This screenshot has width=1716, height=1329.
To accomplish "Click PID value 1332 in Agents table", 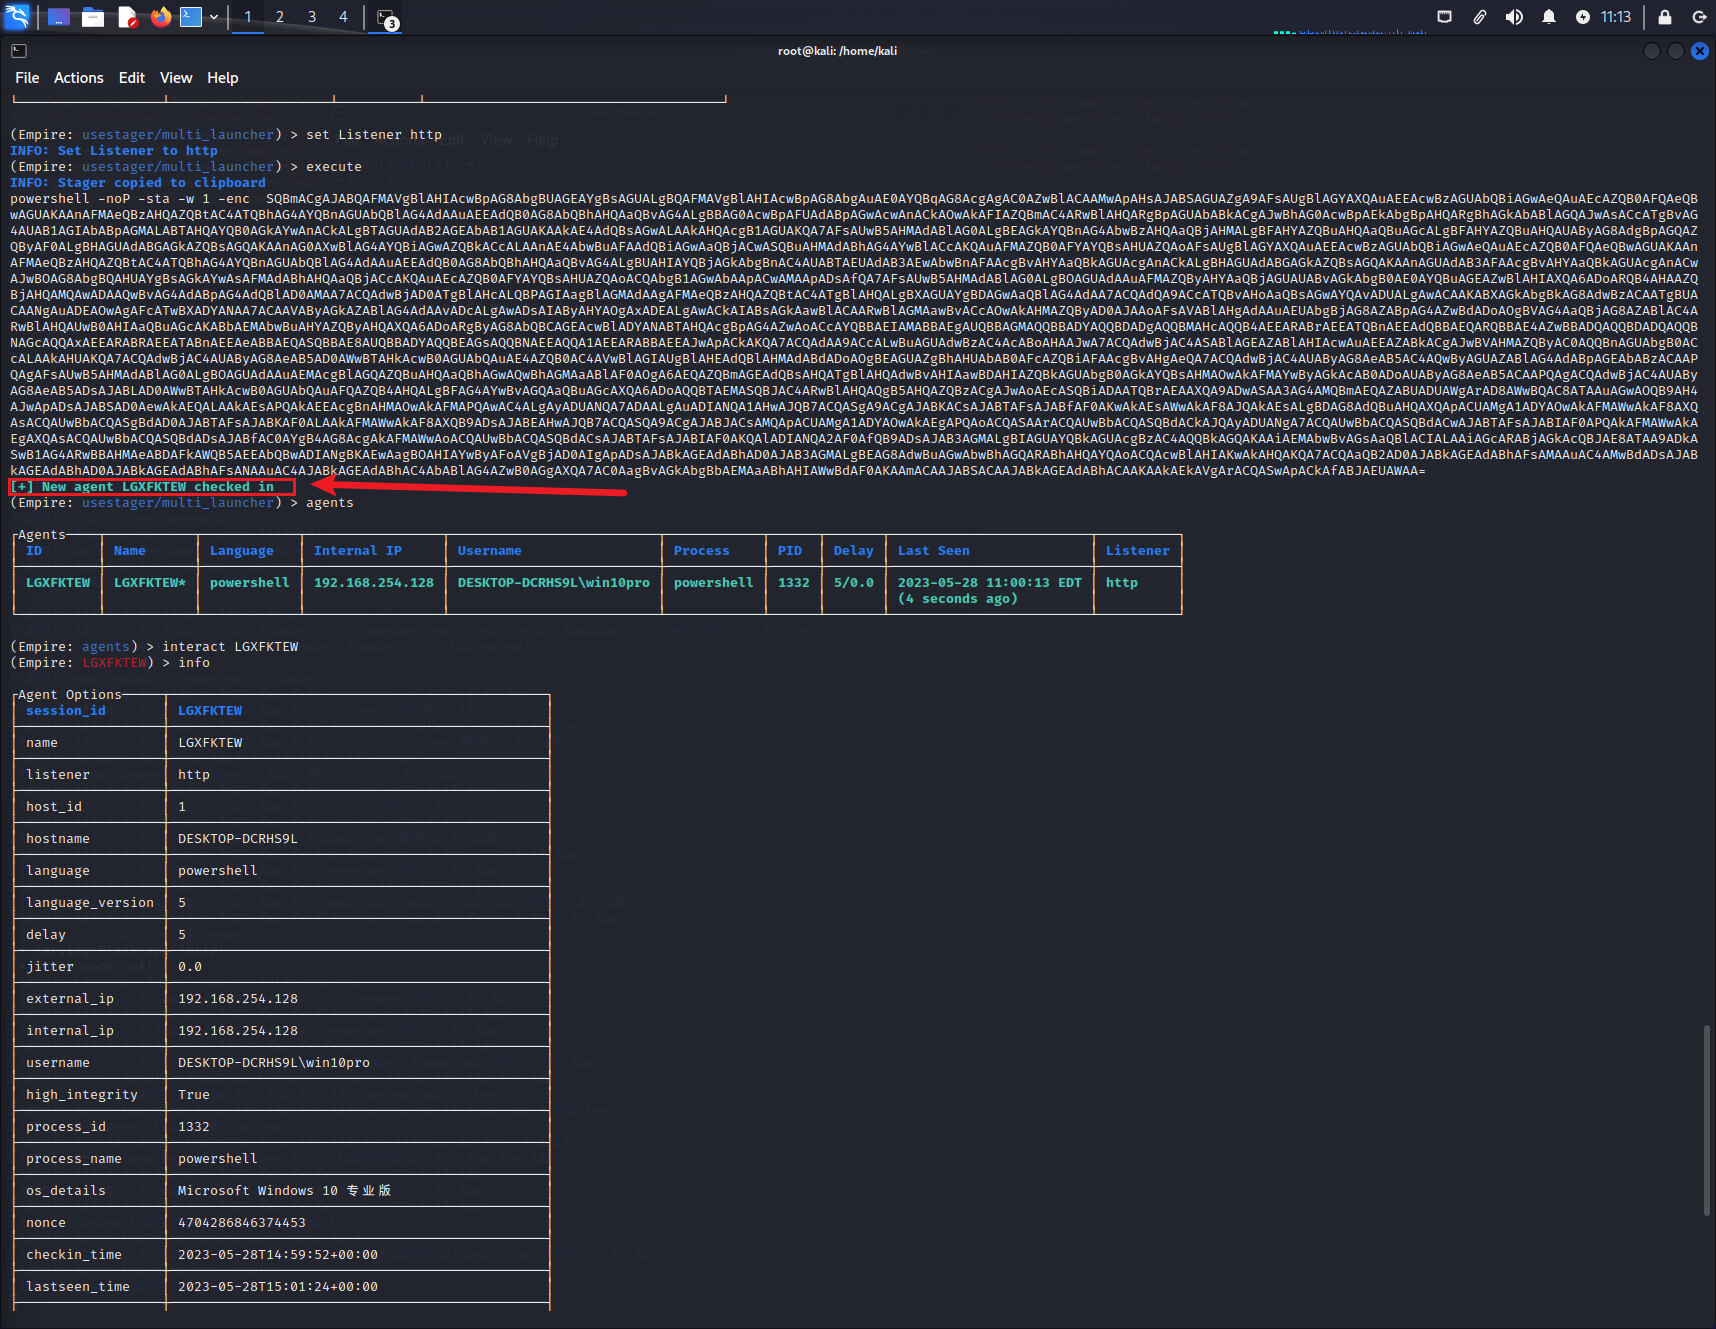I will point(794,583).
